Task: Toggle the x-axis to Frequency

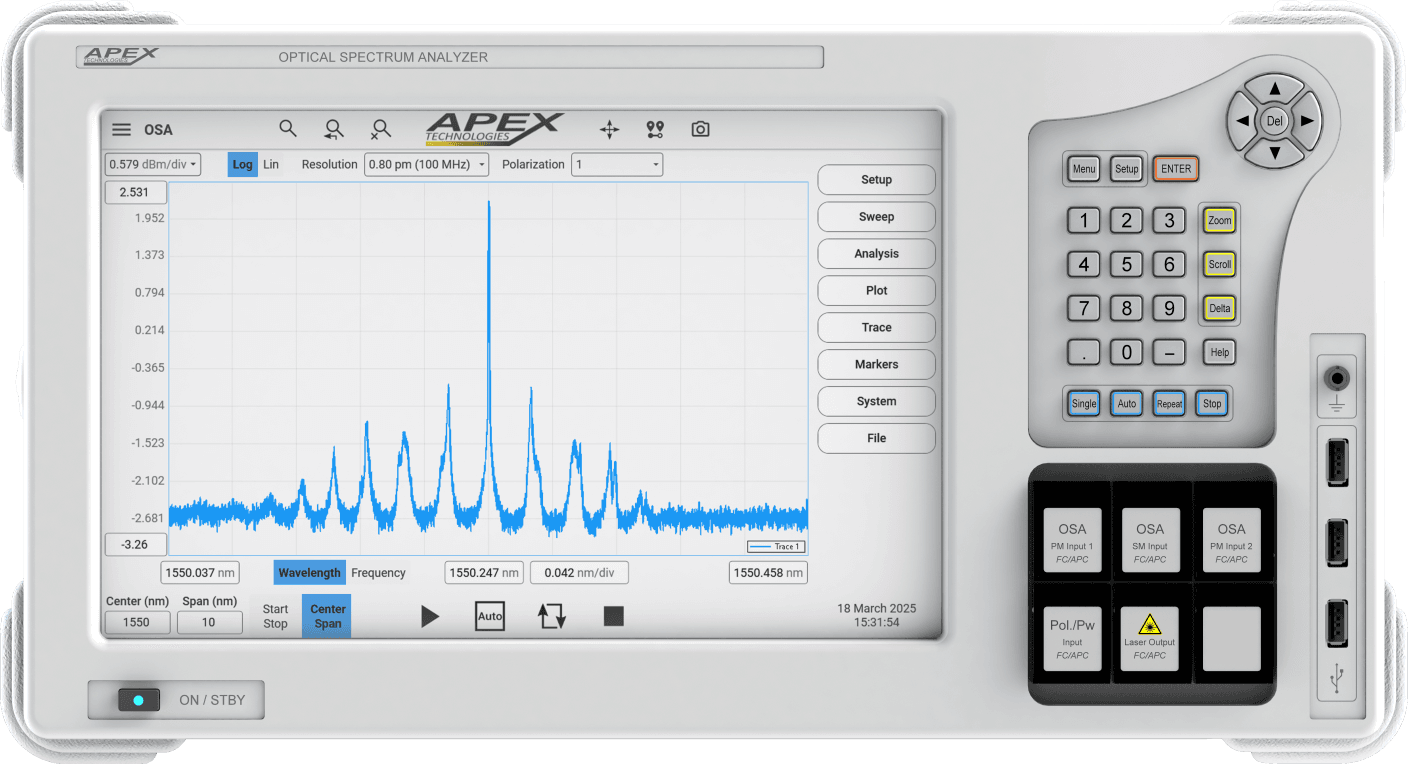Action: (378, 573)
